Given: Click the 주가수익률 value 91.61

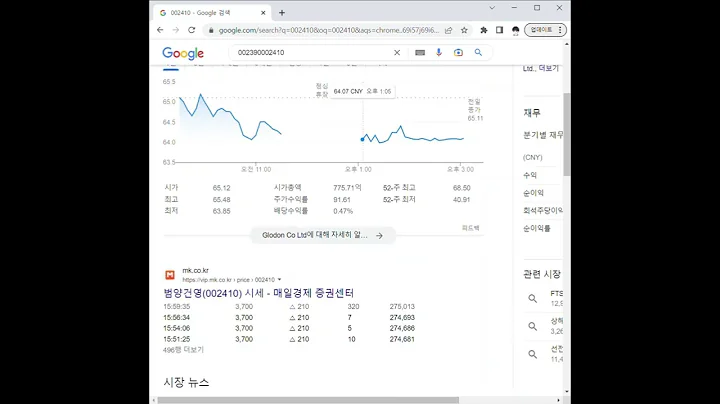Looking at the screenshot, I should tap(342, 200).
